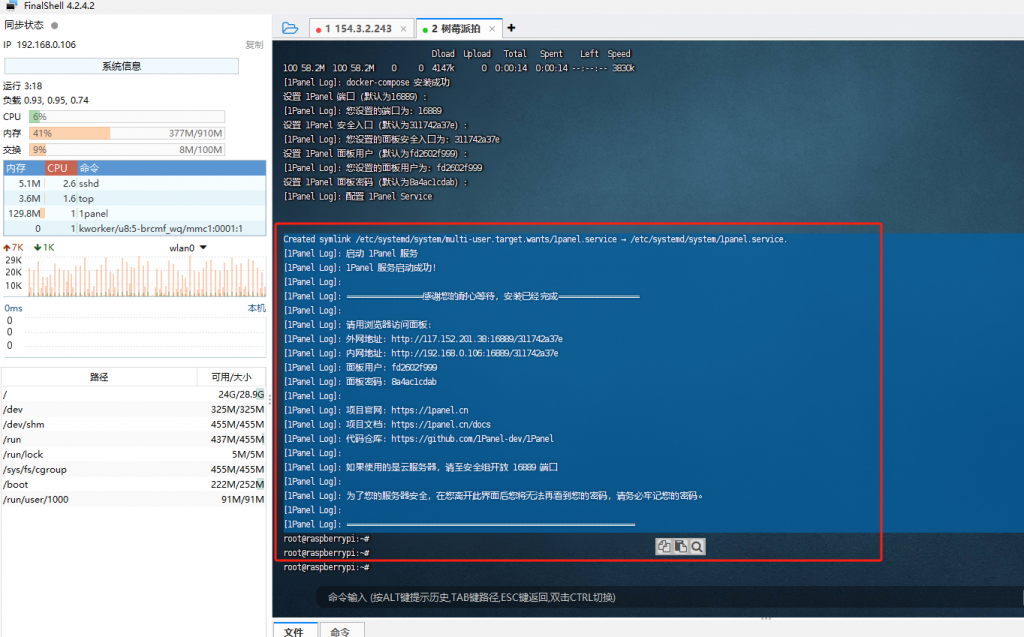
Task: Click the network traffic graph
Action: [x=145, y=277]
